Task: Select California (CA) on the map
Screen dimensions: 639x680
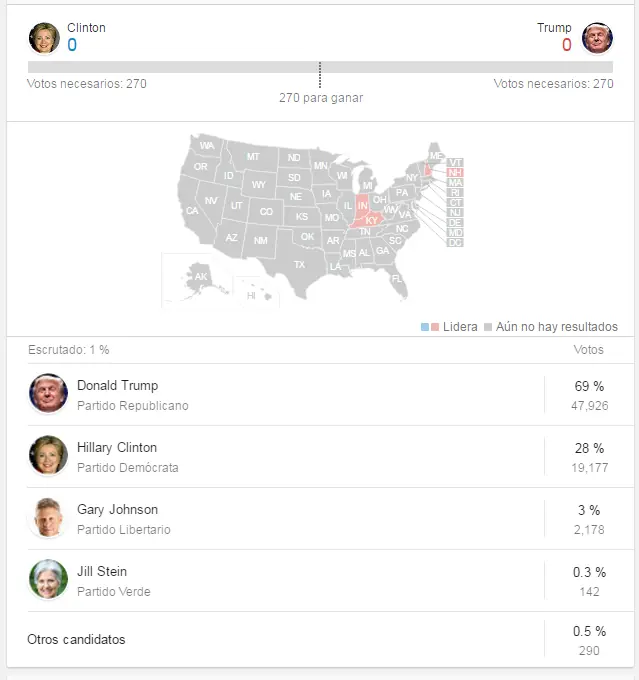Action: 192,211
